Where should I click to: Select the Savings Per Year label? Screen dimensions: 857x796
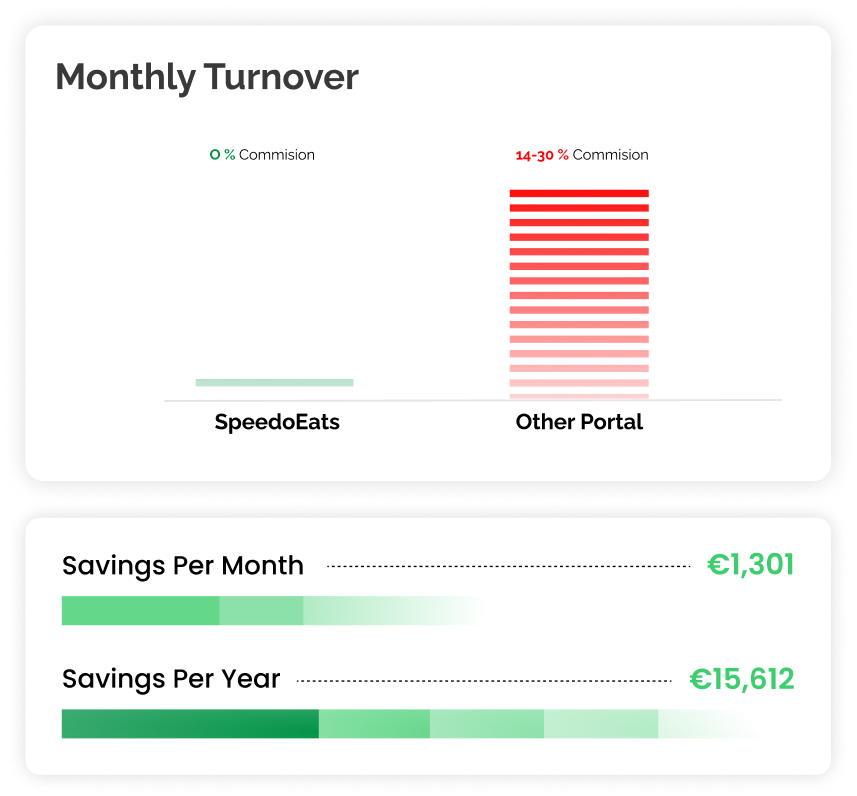coord(171,680)
